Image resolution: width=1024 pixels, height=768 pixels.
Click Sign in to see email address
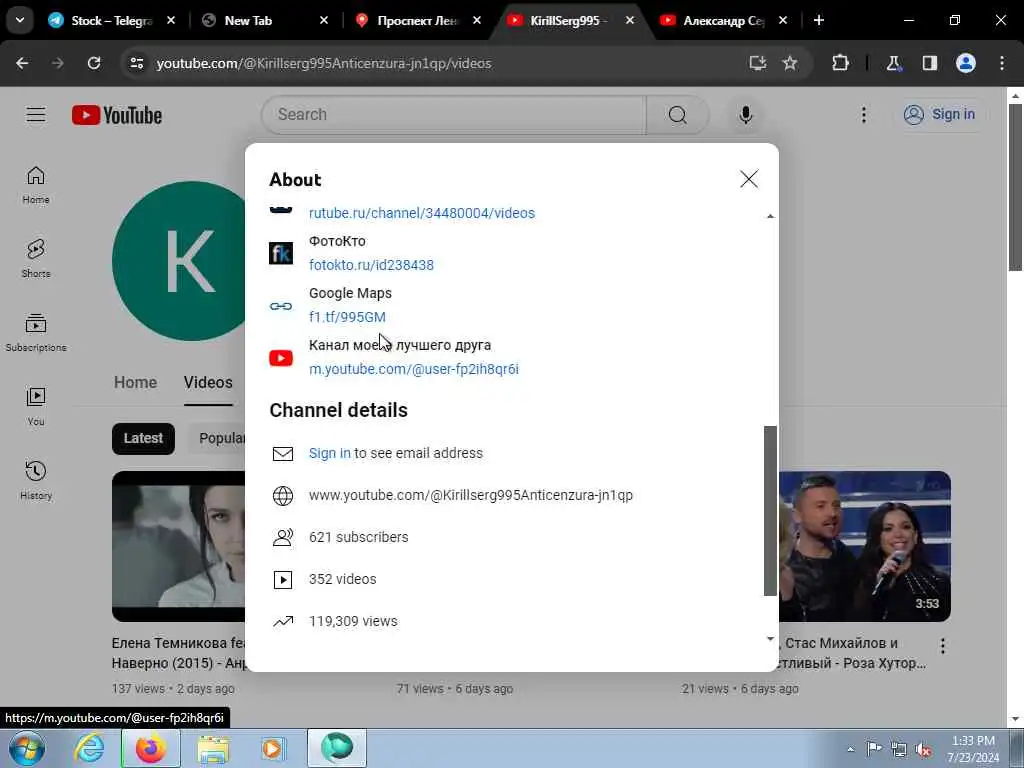click(x=330, y=453)
